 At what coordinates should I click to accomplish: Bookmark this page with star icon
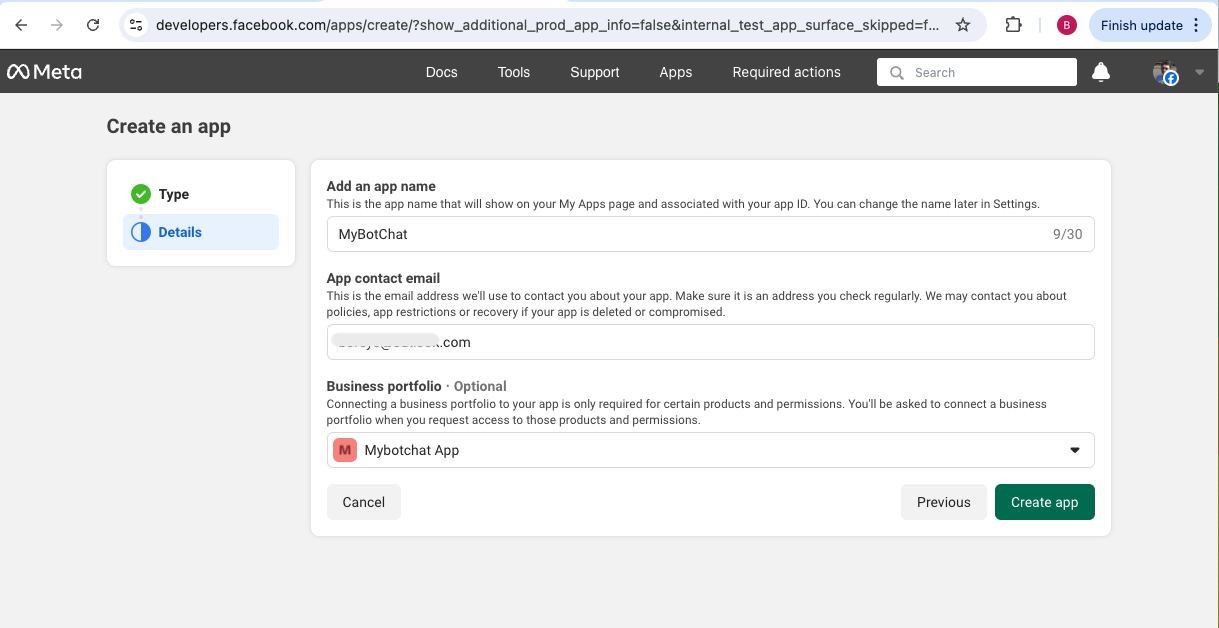click(963, 25)
